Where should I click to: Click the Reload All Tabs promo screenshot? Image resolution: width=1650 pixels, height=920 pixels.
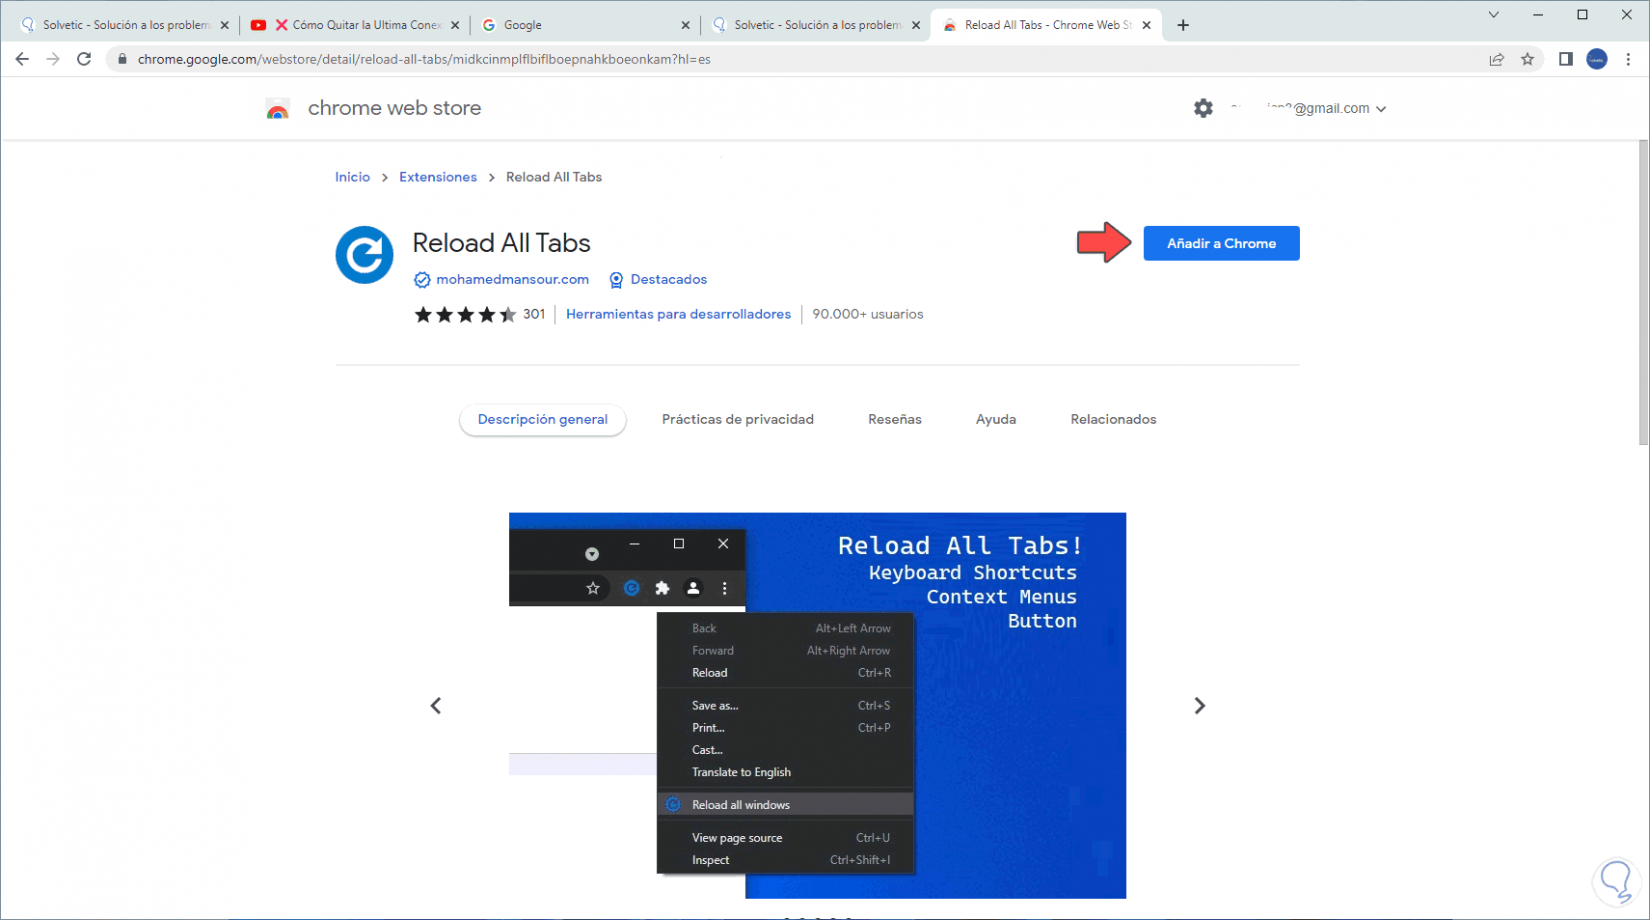(x=817, y=706)
